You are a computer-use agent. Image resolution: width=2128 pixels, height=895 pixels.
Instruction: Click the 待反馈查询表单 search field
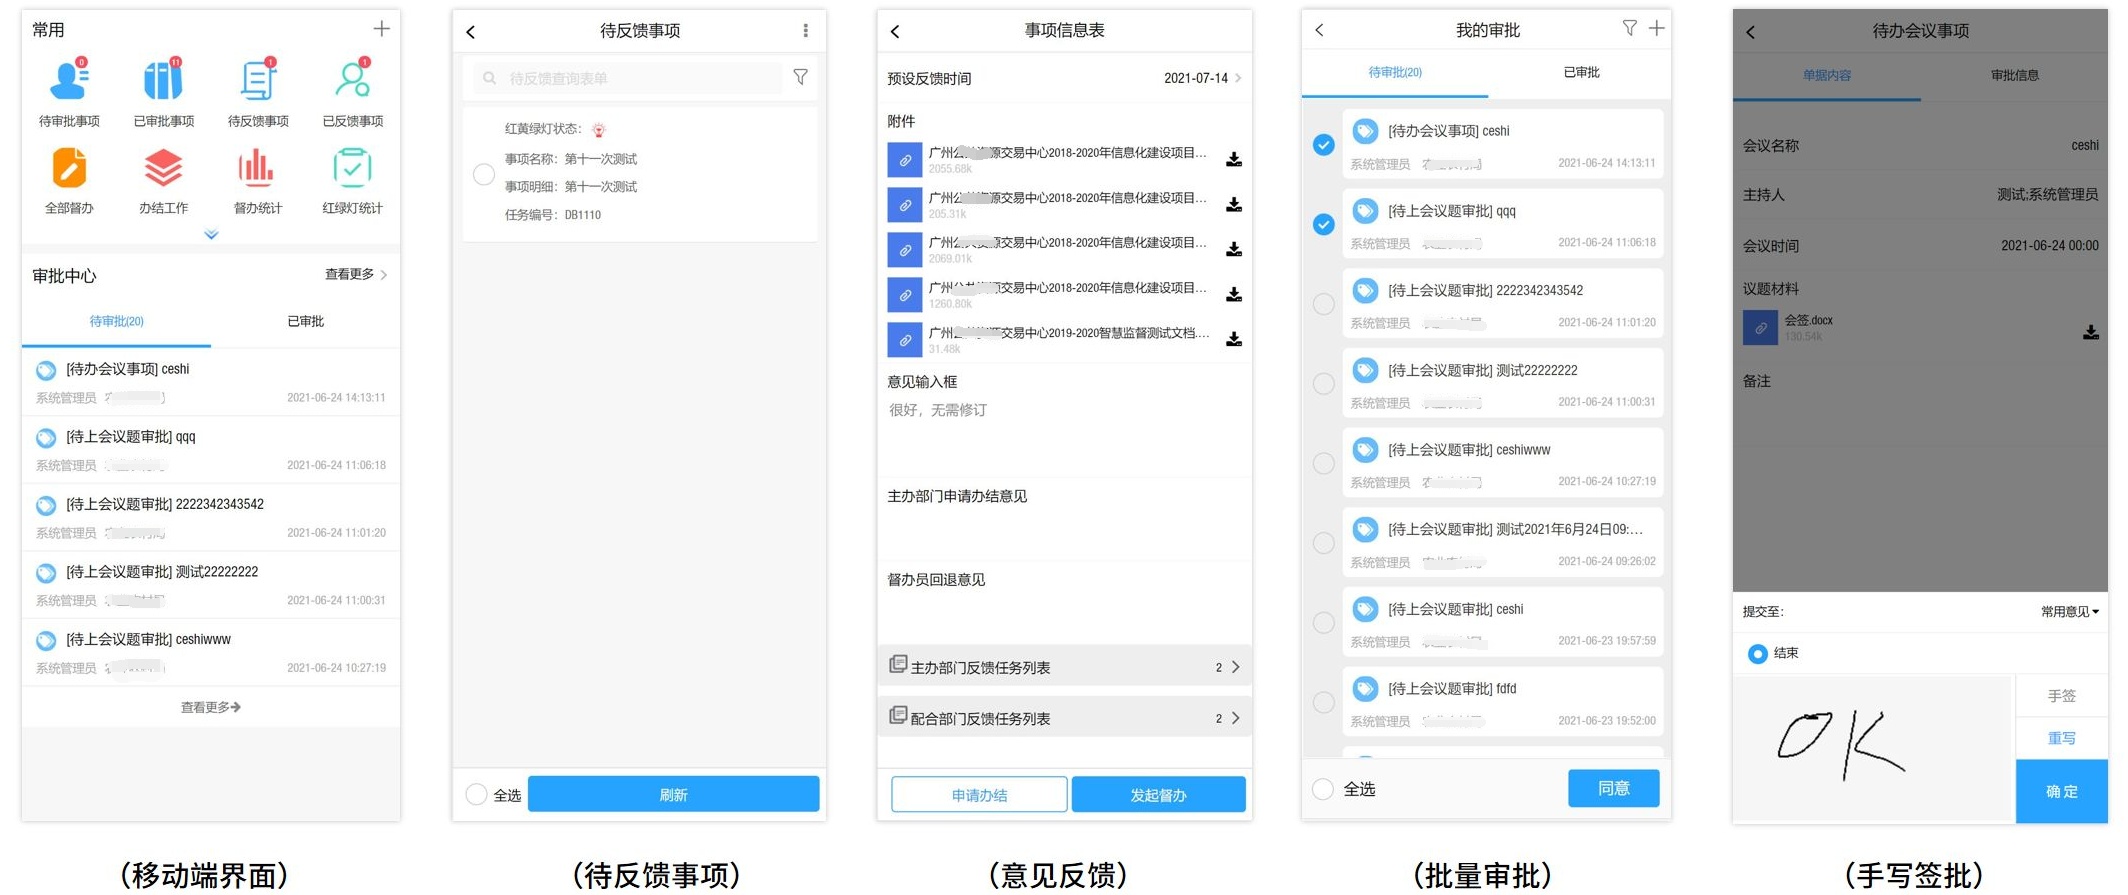(630, 78)
